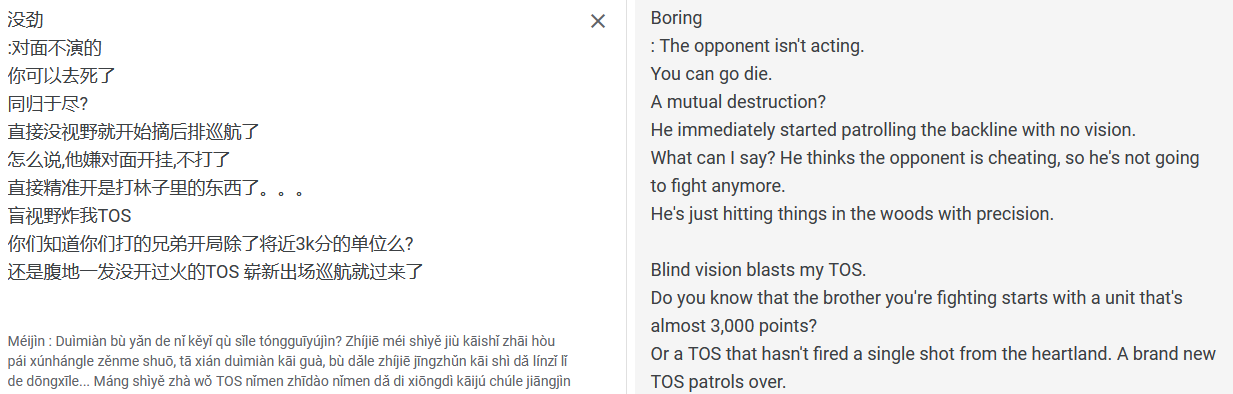1233x394 pixels.
Task: Place cursor in line ':对面不演的'
Action: click(x=54, y=47)
